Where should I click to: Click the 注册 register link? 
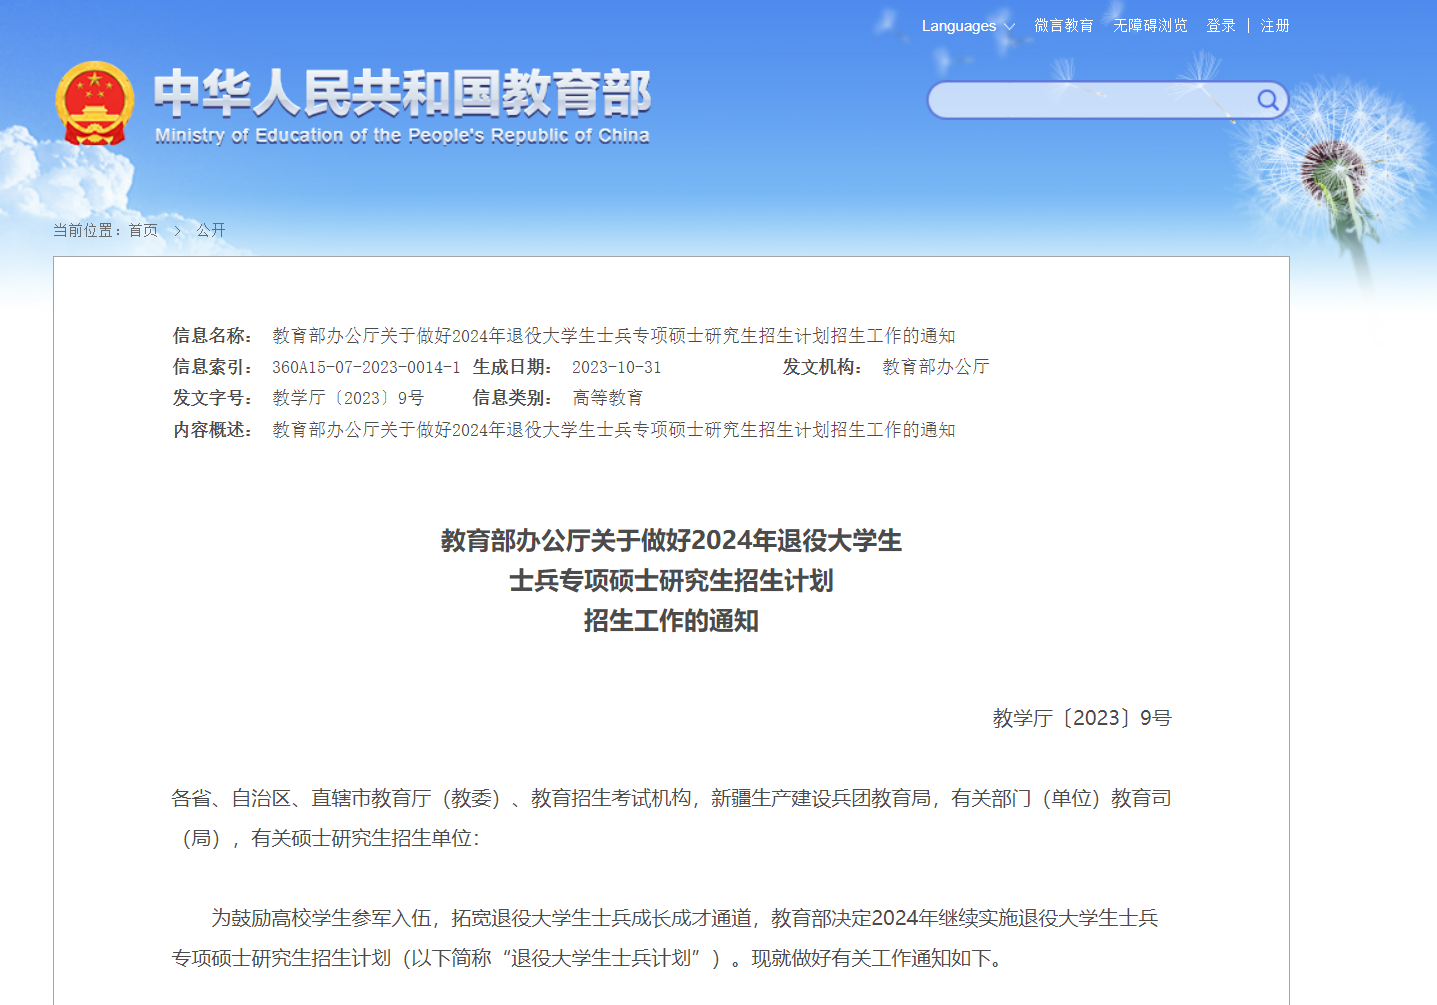[1275, 26]
